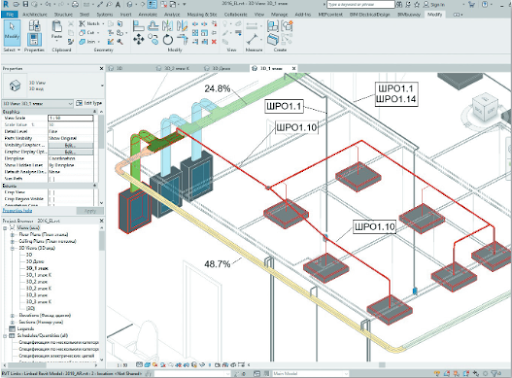
Task: Collapse the Extents properties group
Action: (95, 186)
